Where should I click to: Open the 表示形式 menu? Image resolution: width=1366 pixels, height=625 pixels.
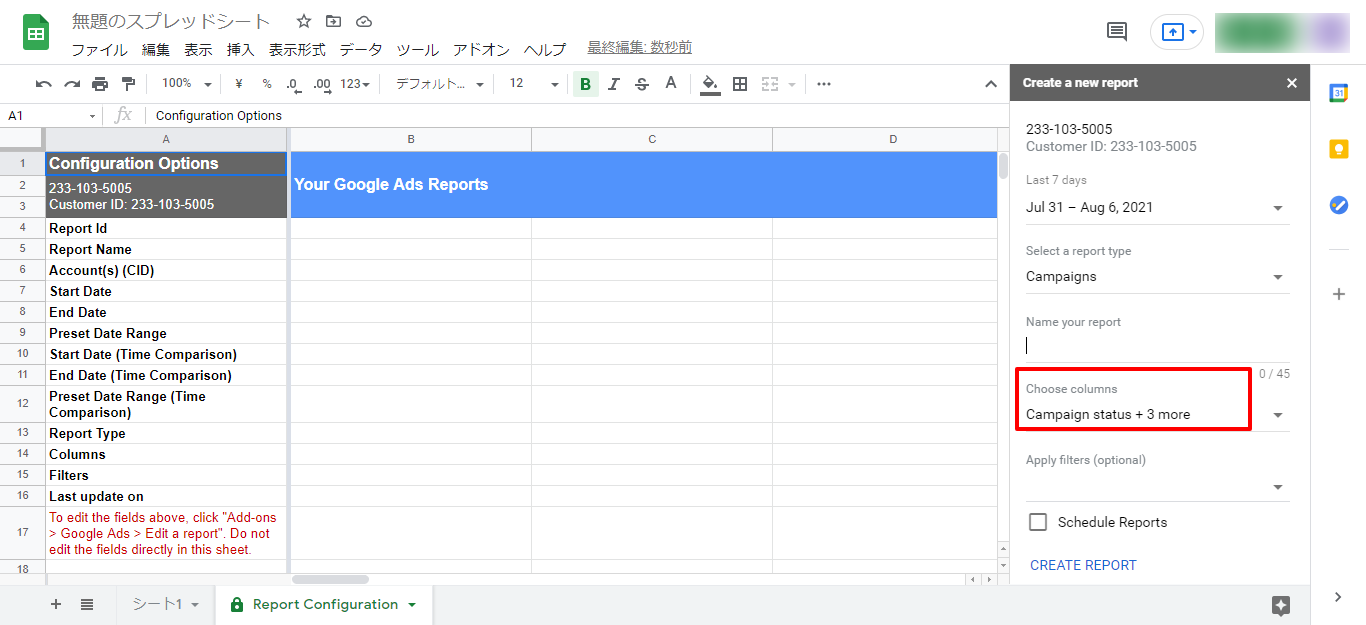point(297,49)
